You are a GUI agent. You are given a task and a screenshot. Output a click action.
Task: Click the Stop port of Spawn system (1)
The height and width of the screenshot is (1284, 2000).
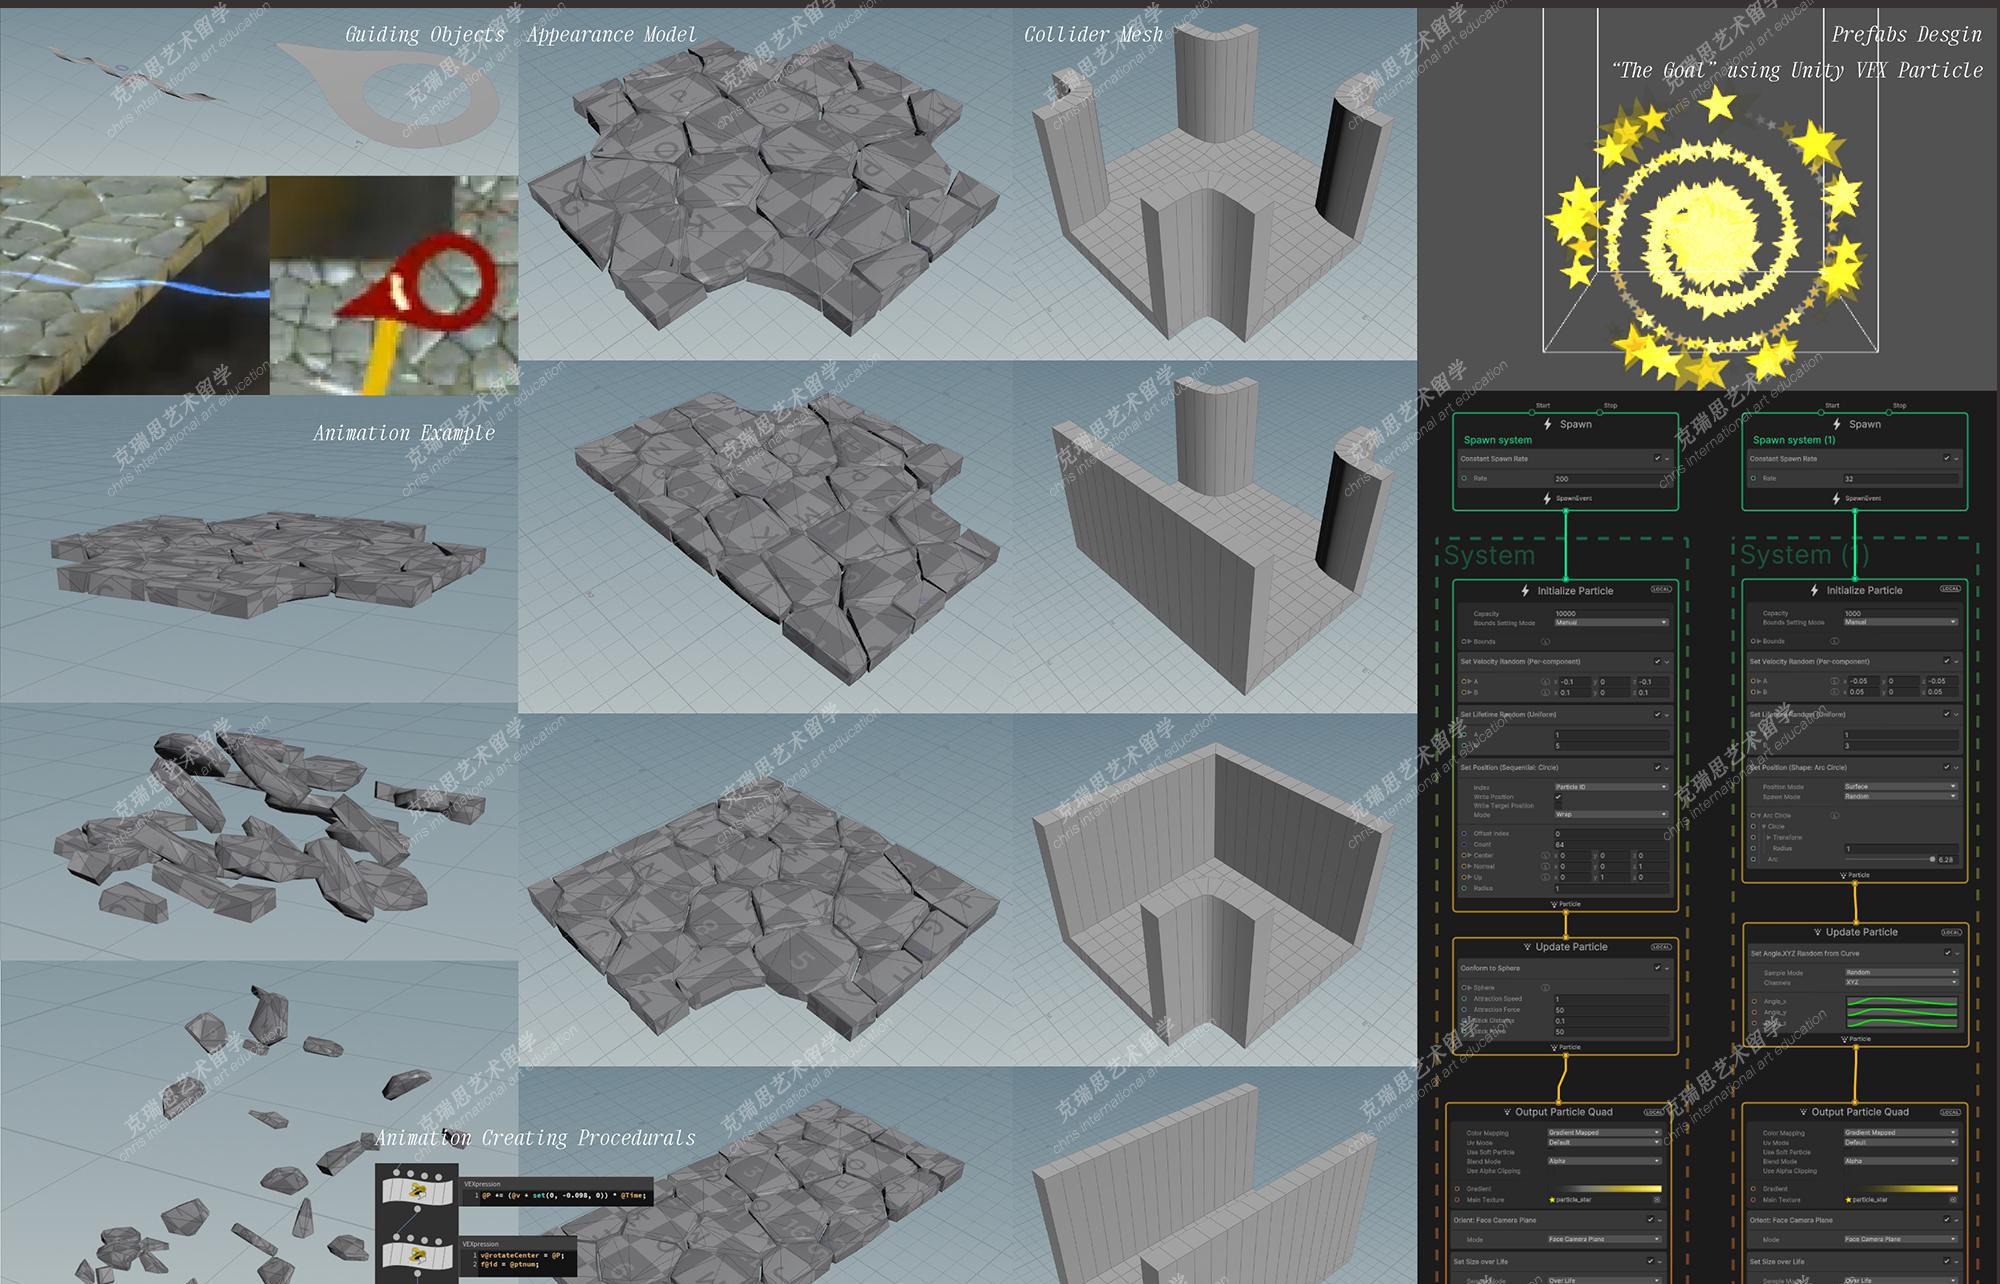point(1888,412)
